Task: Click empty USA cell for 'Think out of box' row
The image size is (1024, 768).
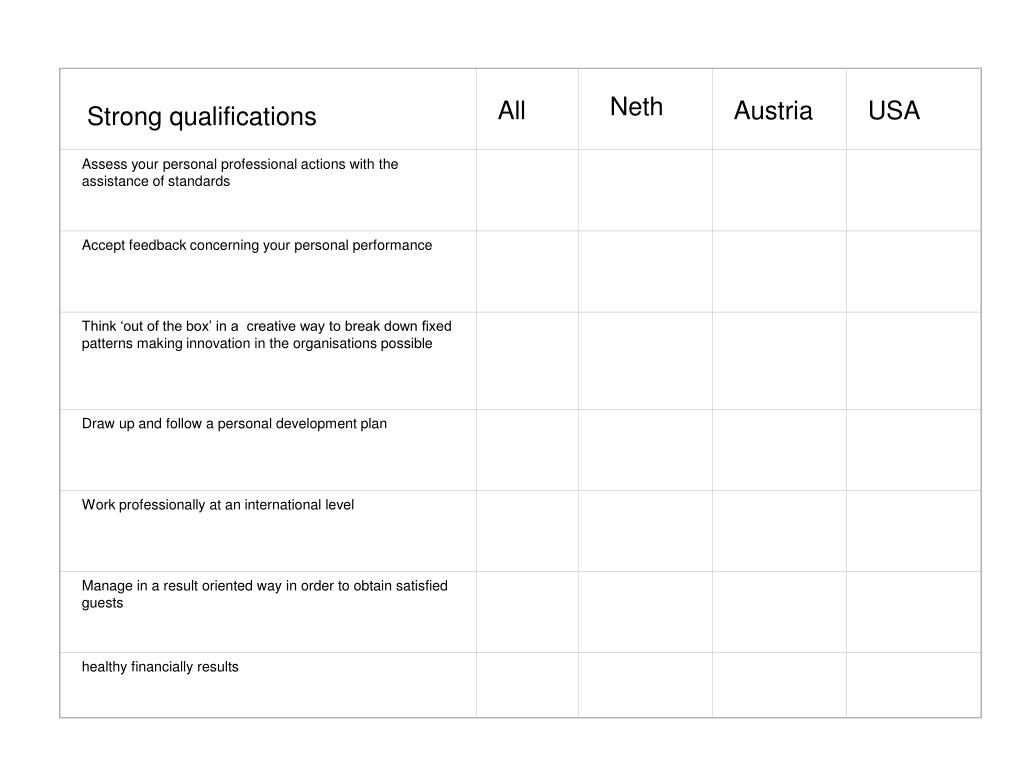Action: tap(914, 360)
